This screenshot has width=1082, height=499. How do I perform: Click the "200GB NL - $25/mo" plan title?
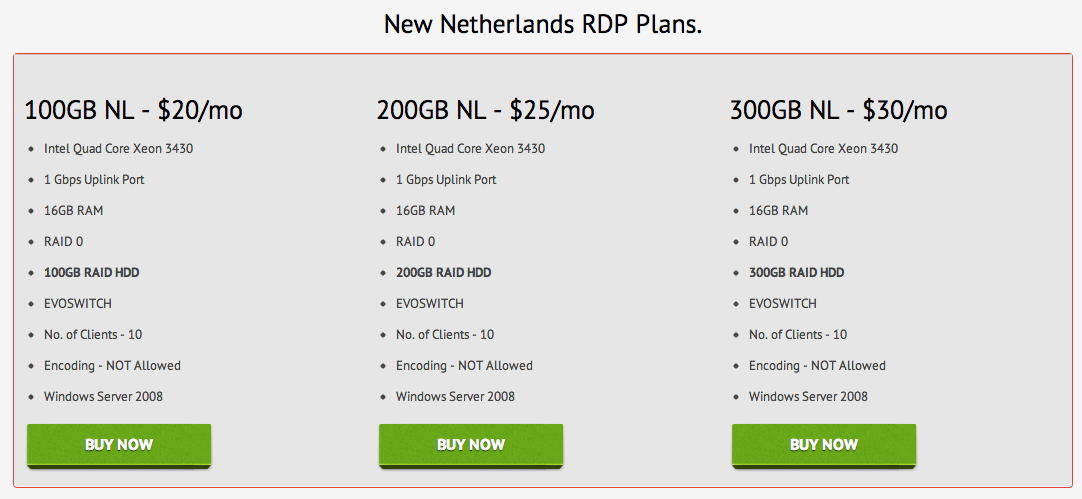coord(485,110)
